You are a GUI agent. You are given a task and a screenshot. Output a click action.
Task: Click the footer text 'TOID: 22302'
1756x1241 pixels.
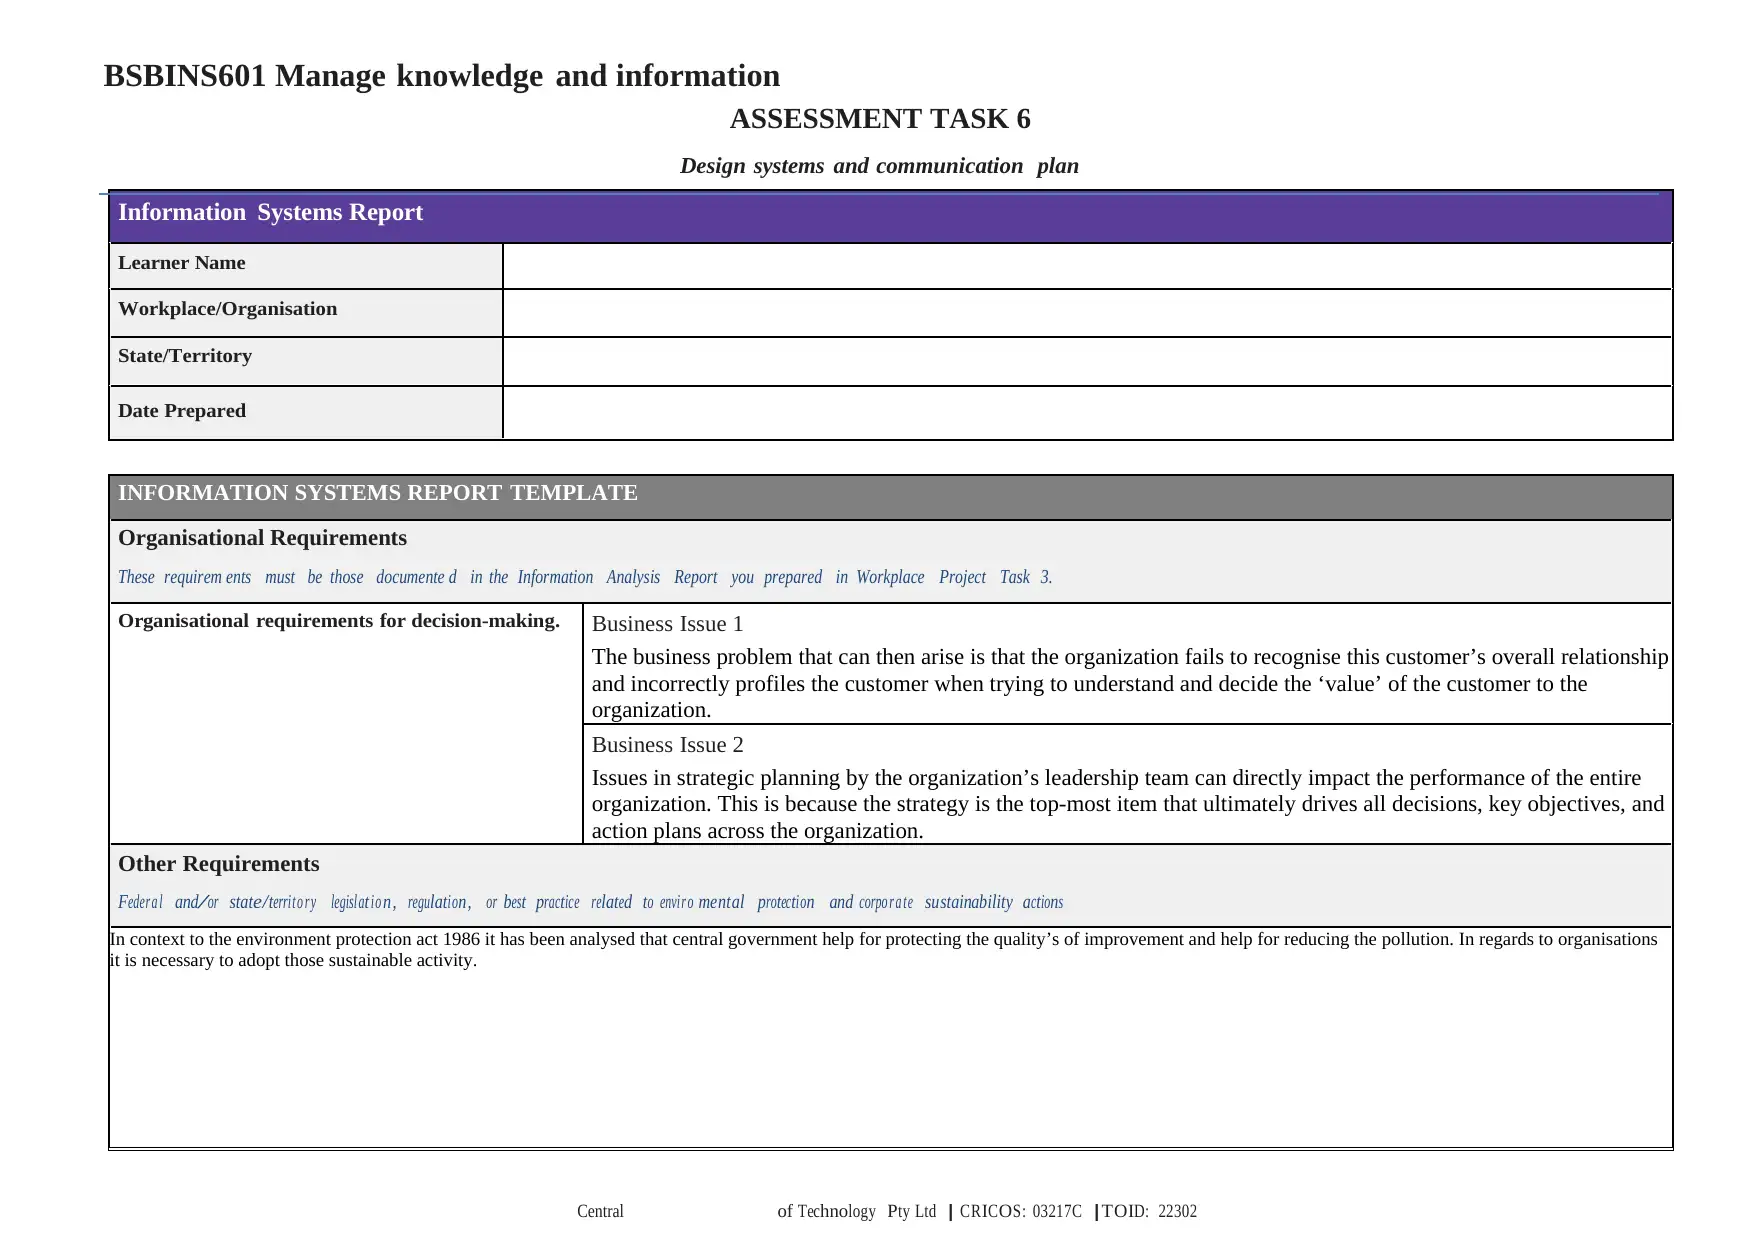pyautogui.click(x=1150, y=1212)
